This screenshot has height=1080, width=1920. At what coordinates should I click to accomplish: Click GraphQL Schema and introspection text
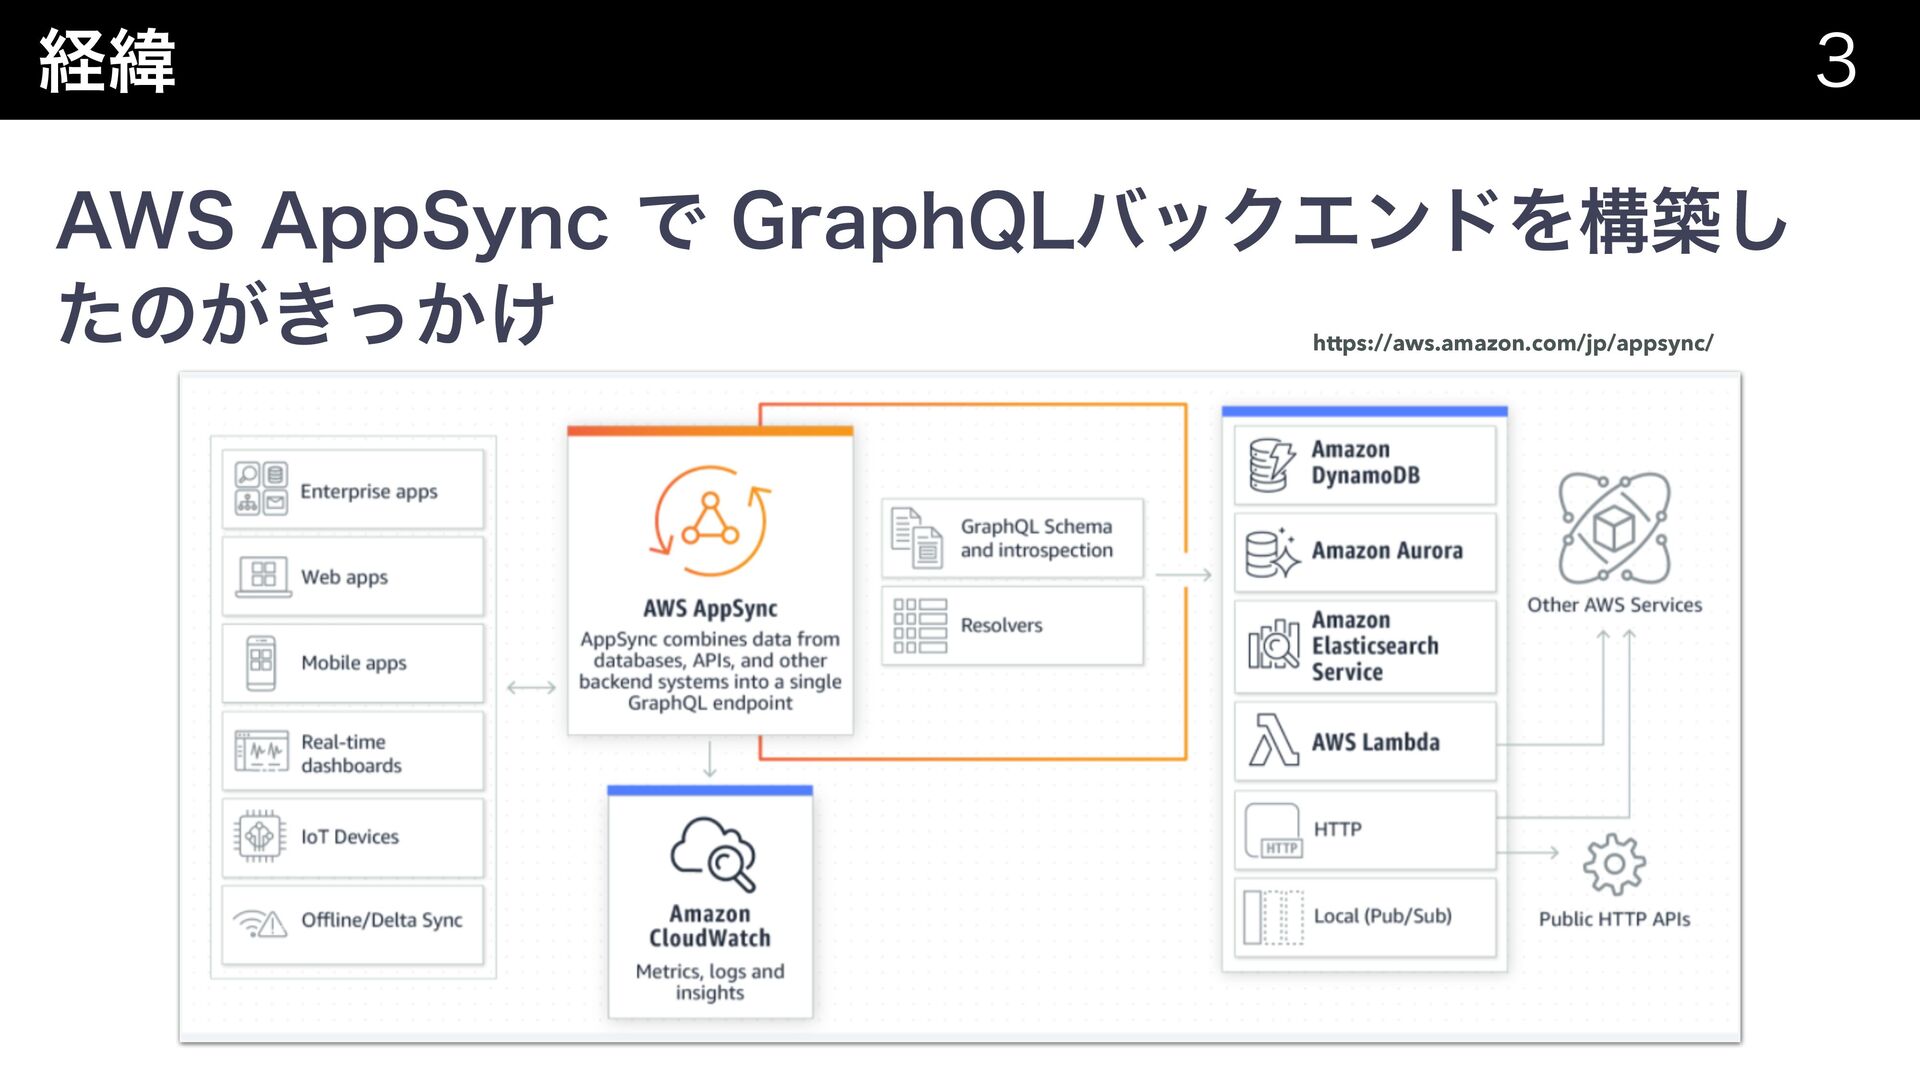(1037, 538)
